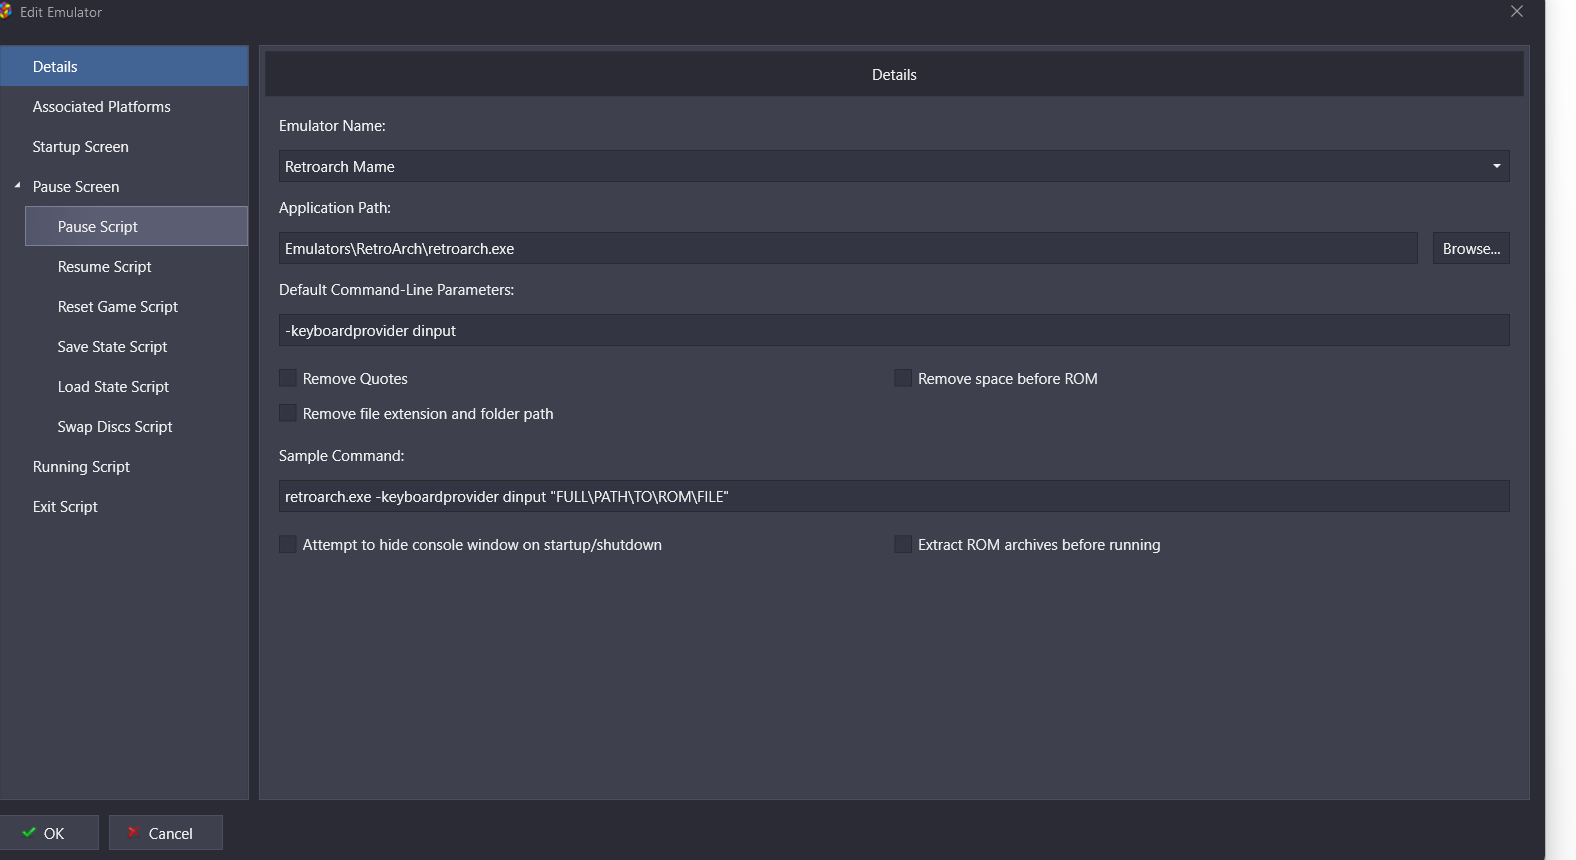
Task: Cancel the emulator edits
Action: pos(166,832)
